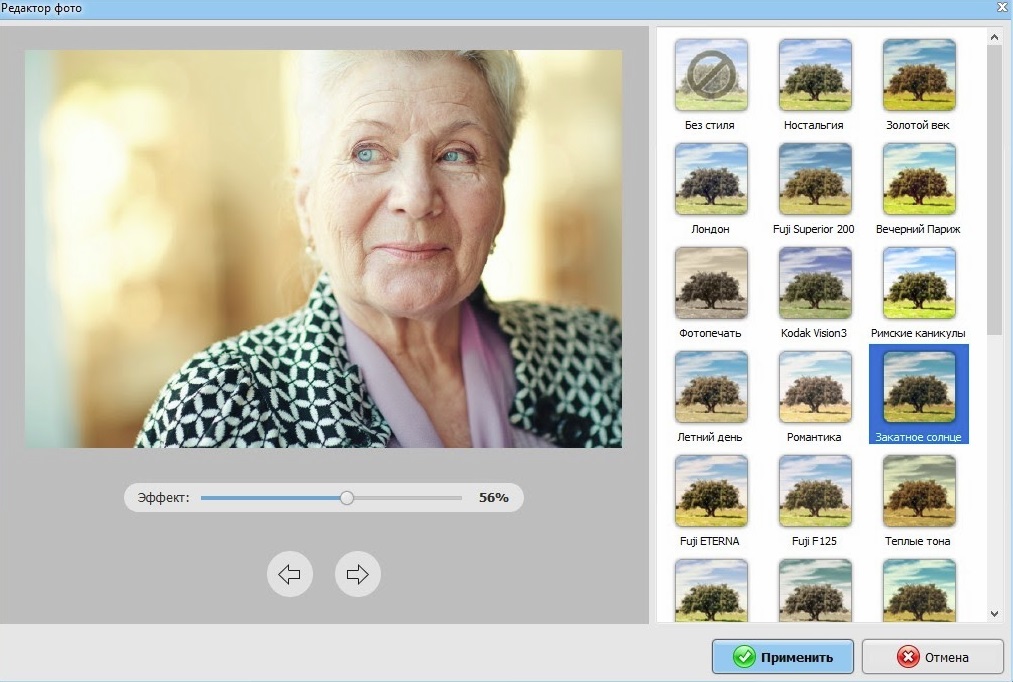The height and width of the screenshot is (682, 1013).
Task: Apply the 'Римские каникулы' style
Action: 919,283
